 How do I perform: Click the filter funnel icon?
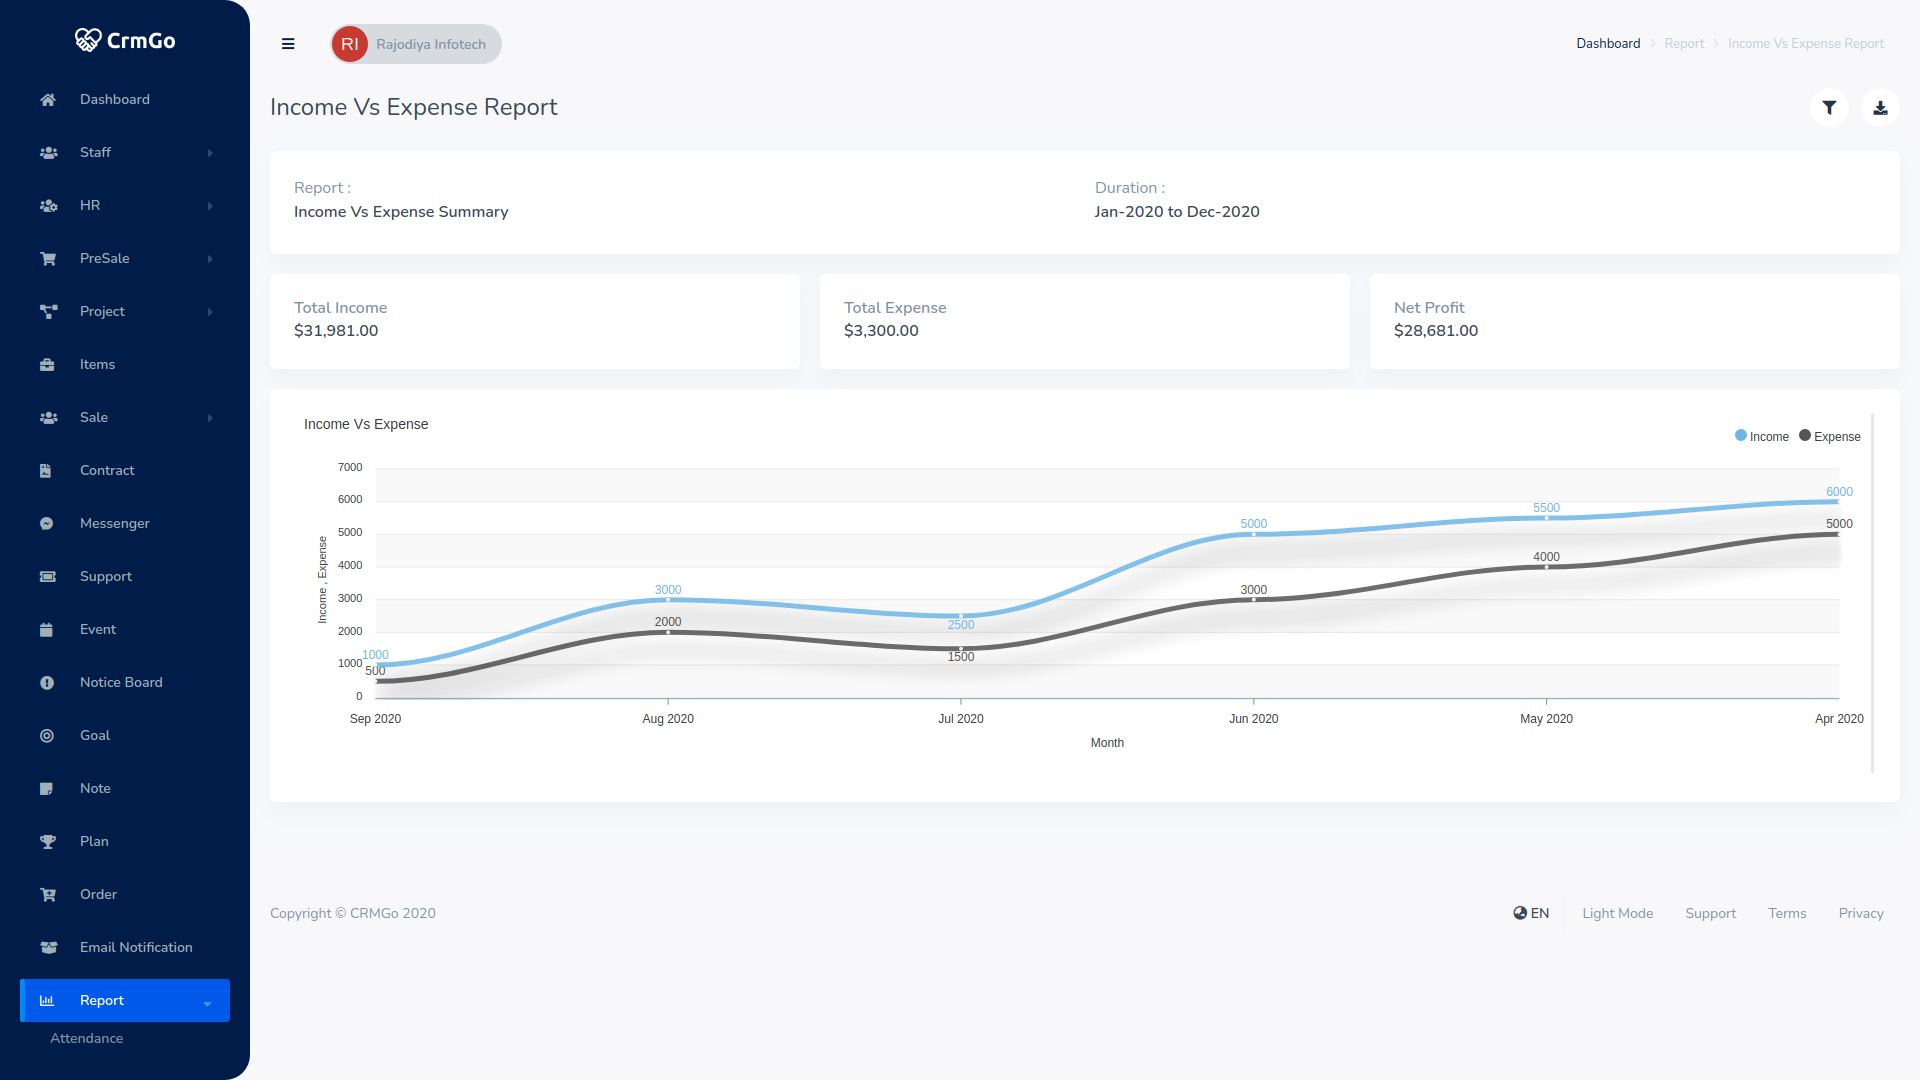point(1829,108)
